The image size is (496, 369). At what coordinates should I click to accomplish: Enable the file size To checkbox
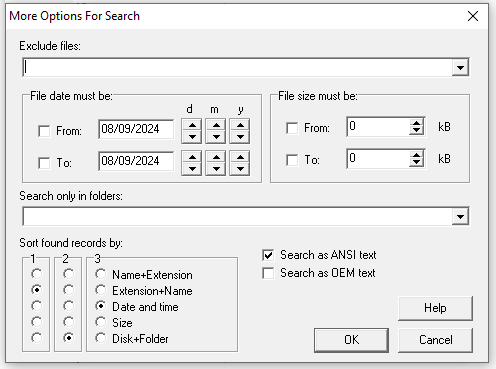click(x=292, y=160)
